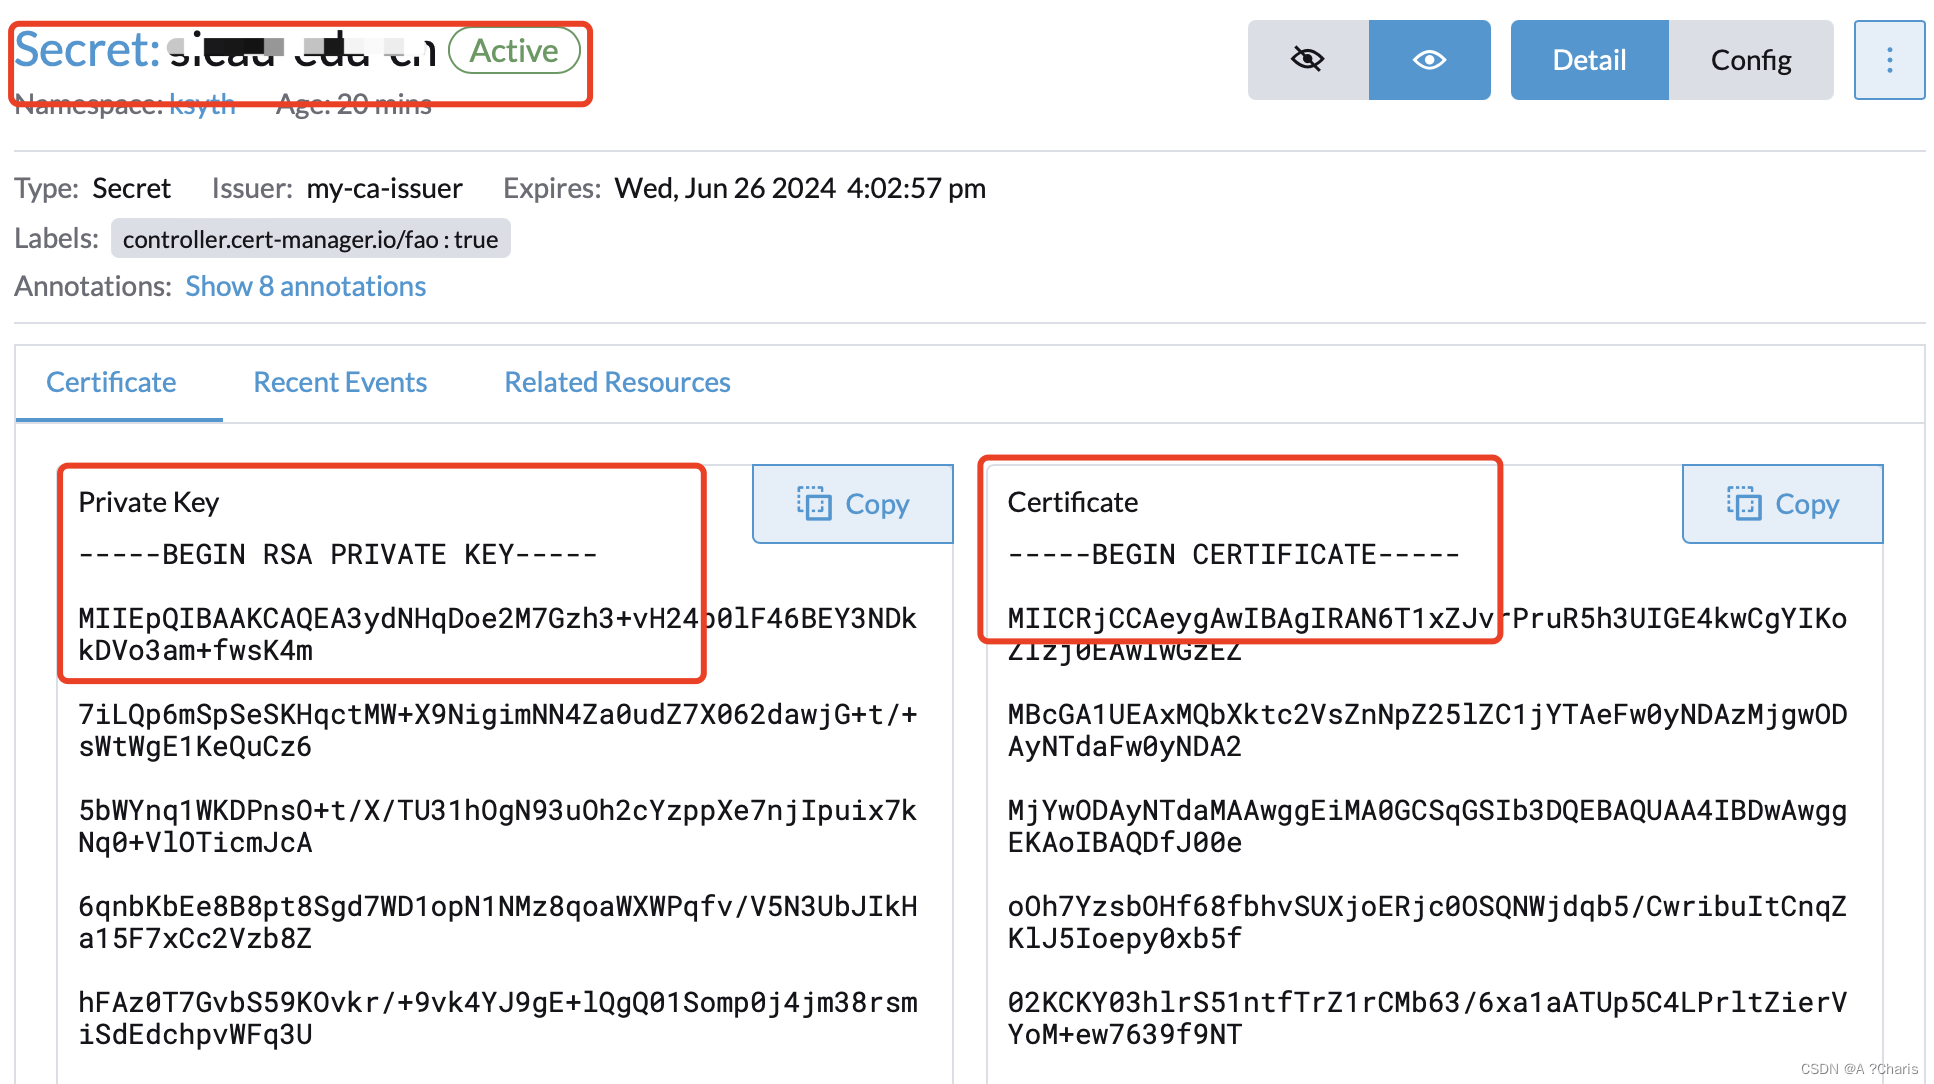Open the Recent Events tab
The image size is (1934, 1084).
coord(340,382)
